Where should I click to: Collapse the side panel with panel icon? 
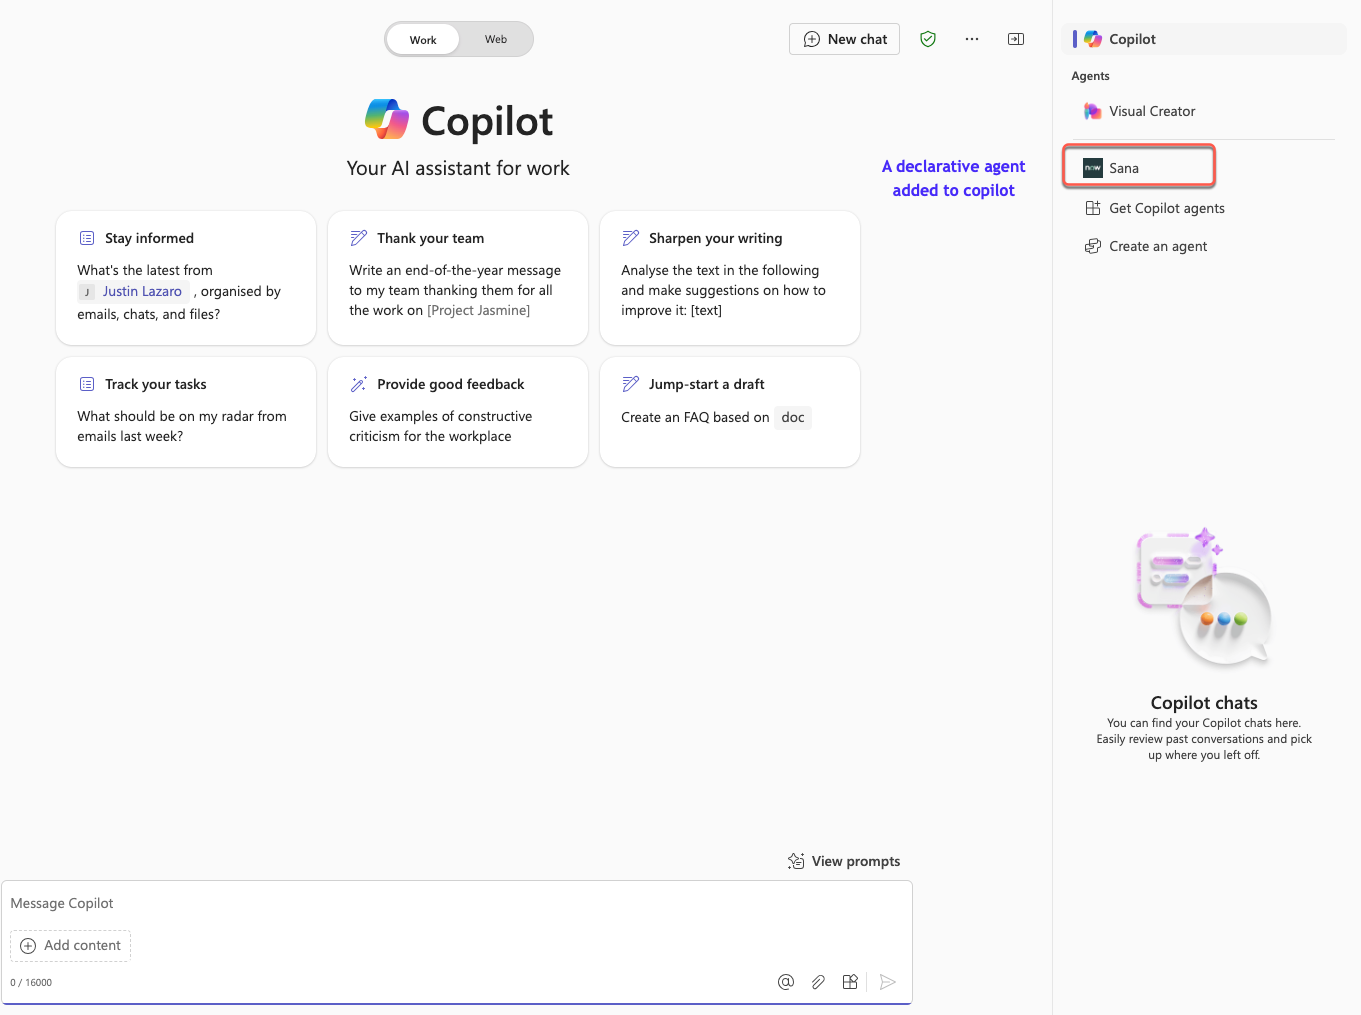click(x=1016, y=39)
